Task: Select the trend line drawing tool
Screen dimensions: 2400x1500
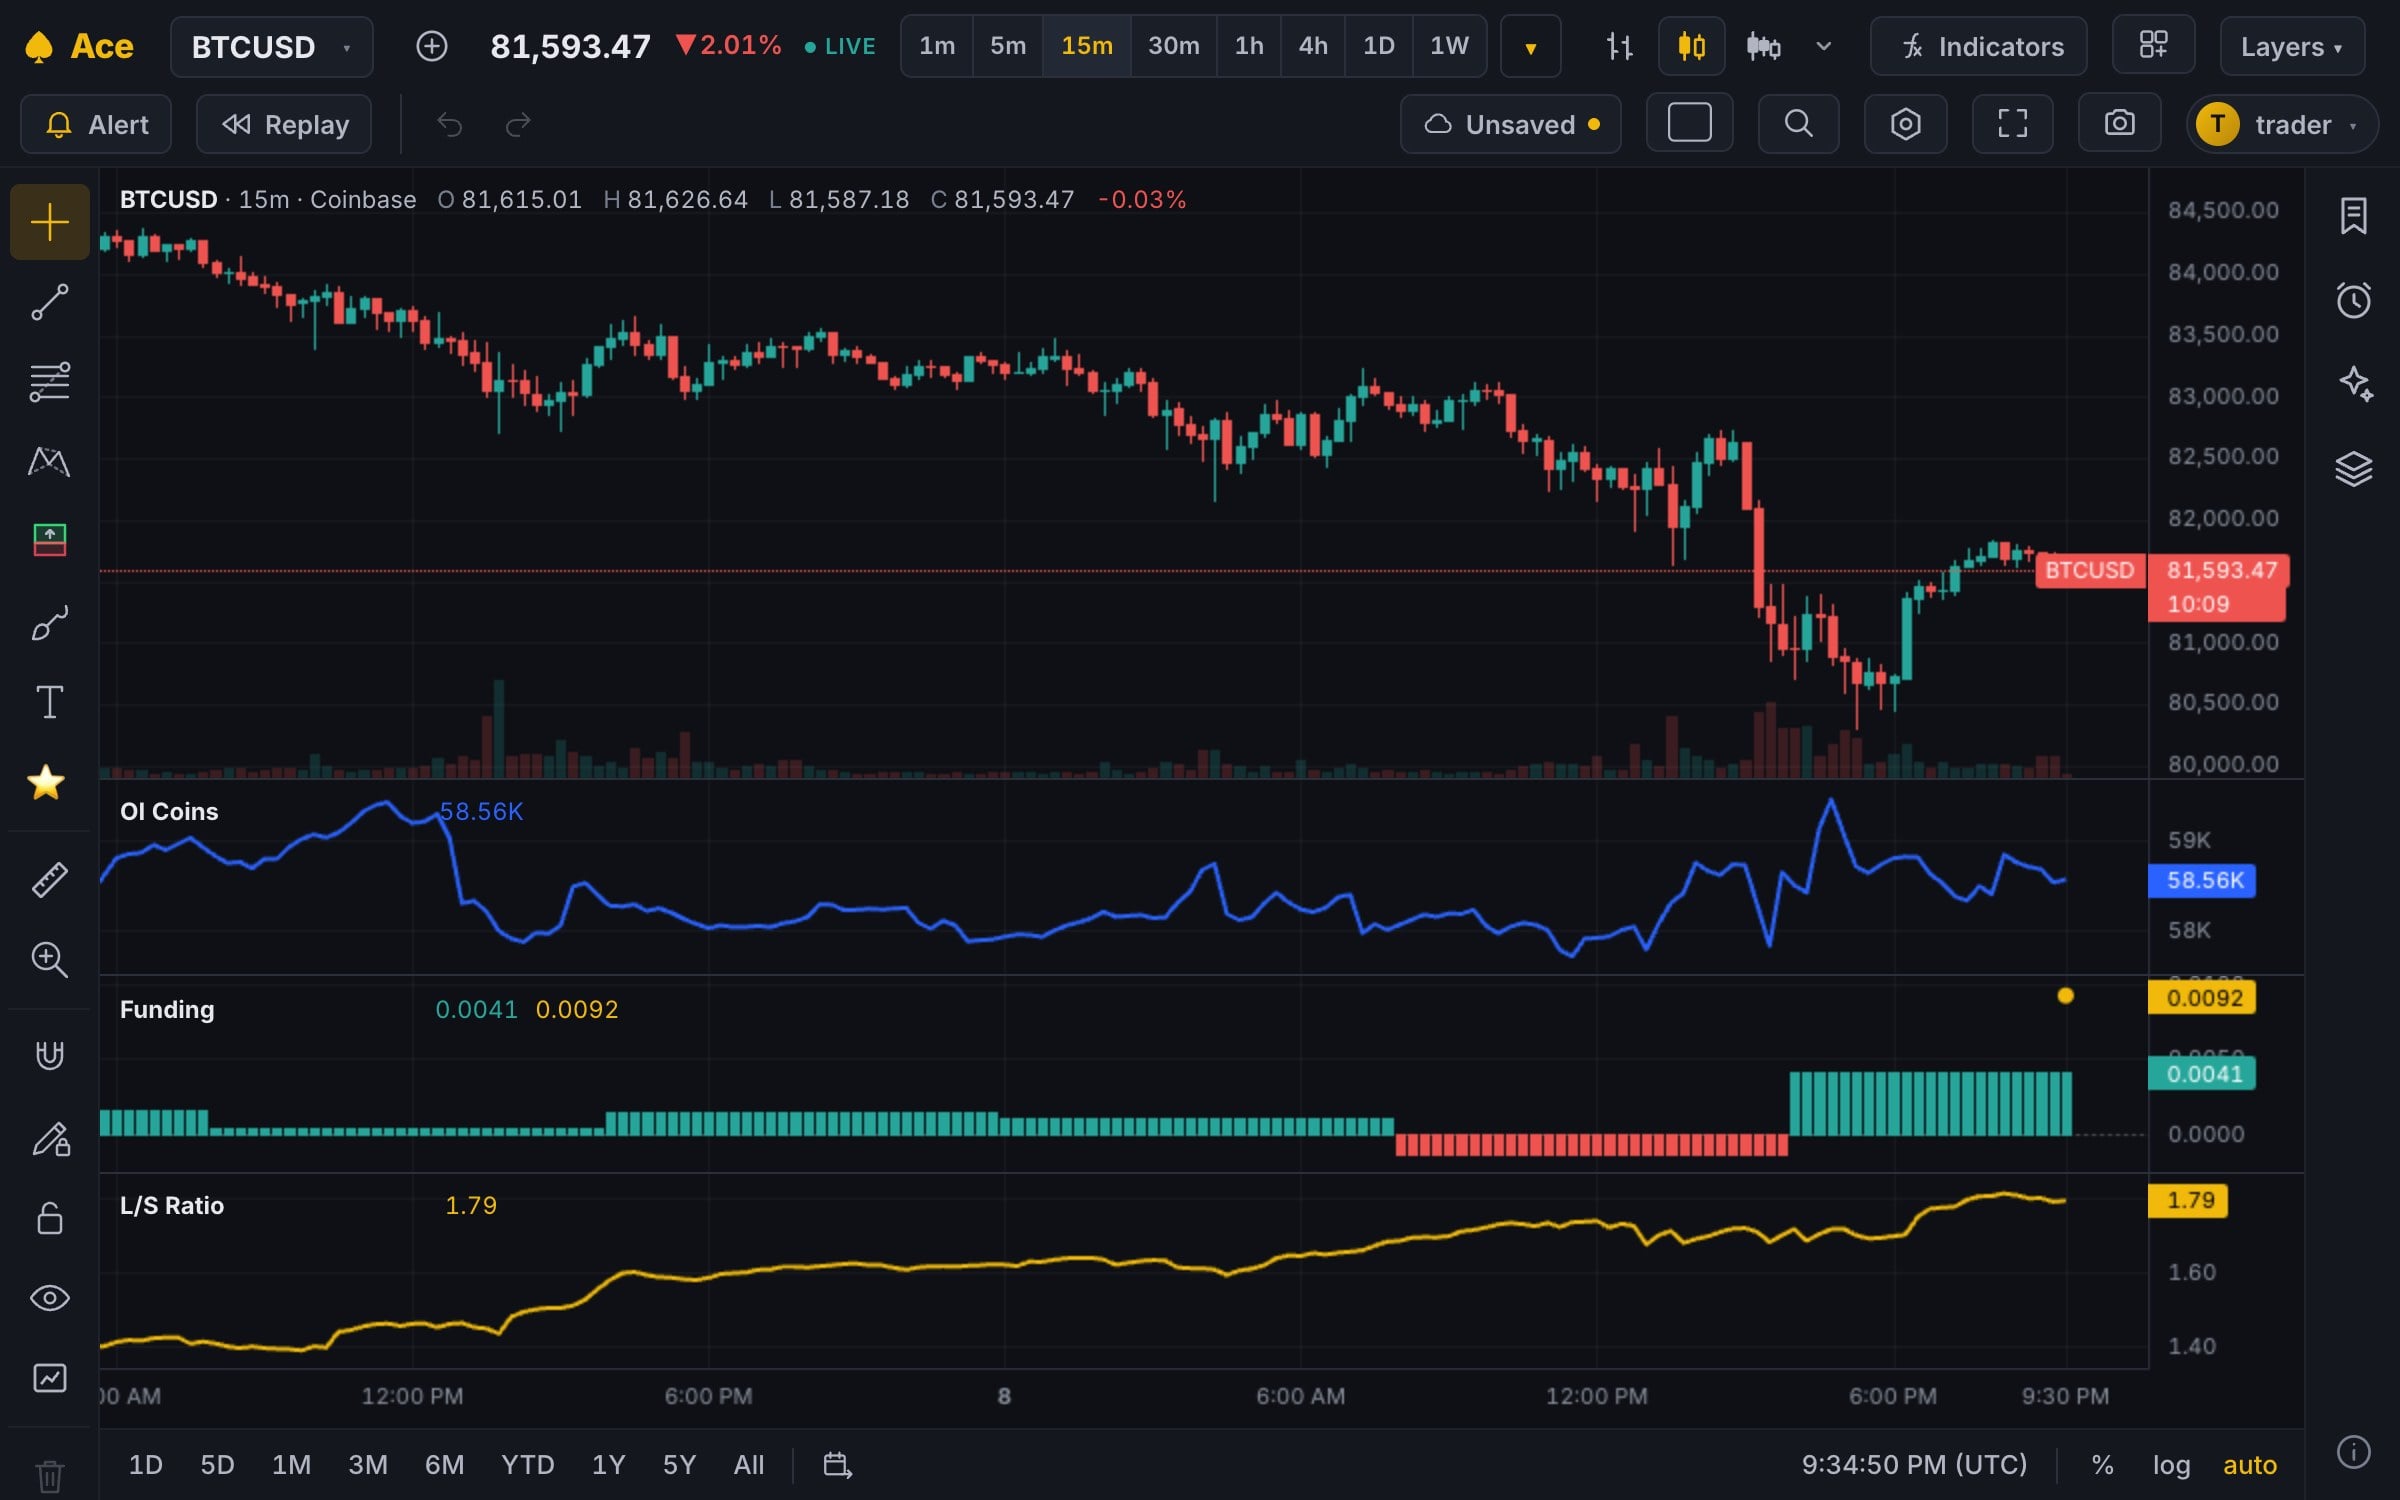Action: coord(49,302)
